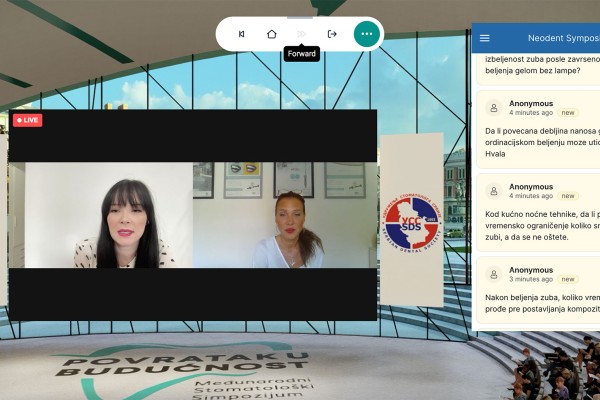Screen dimensions: 600x400
Task: Click the third Anonymous user avatar
Action: click(x=494, y=274)
